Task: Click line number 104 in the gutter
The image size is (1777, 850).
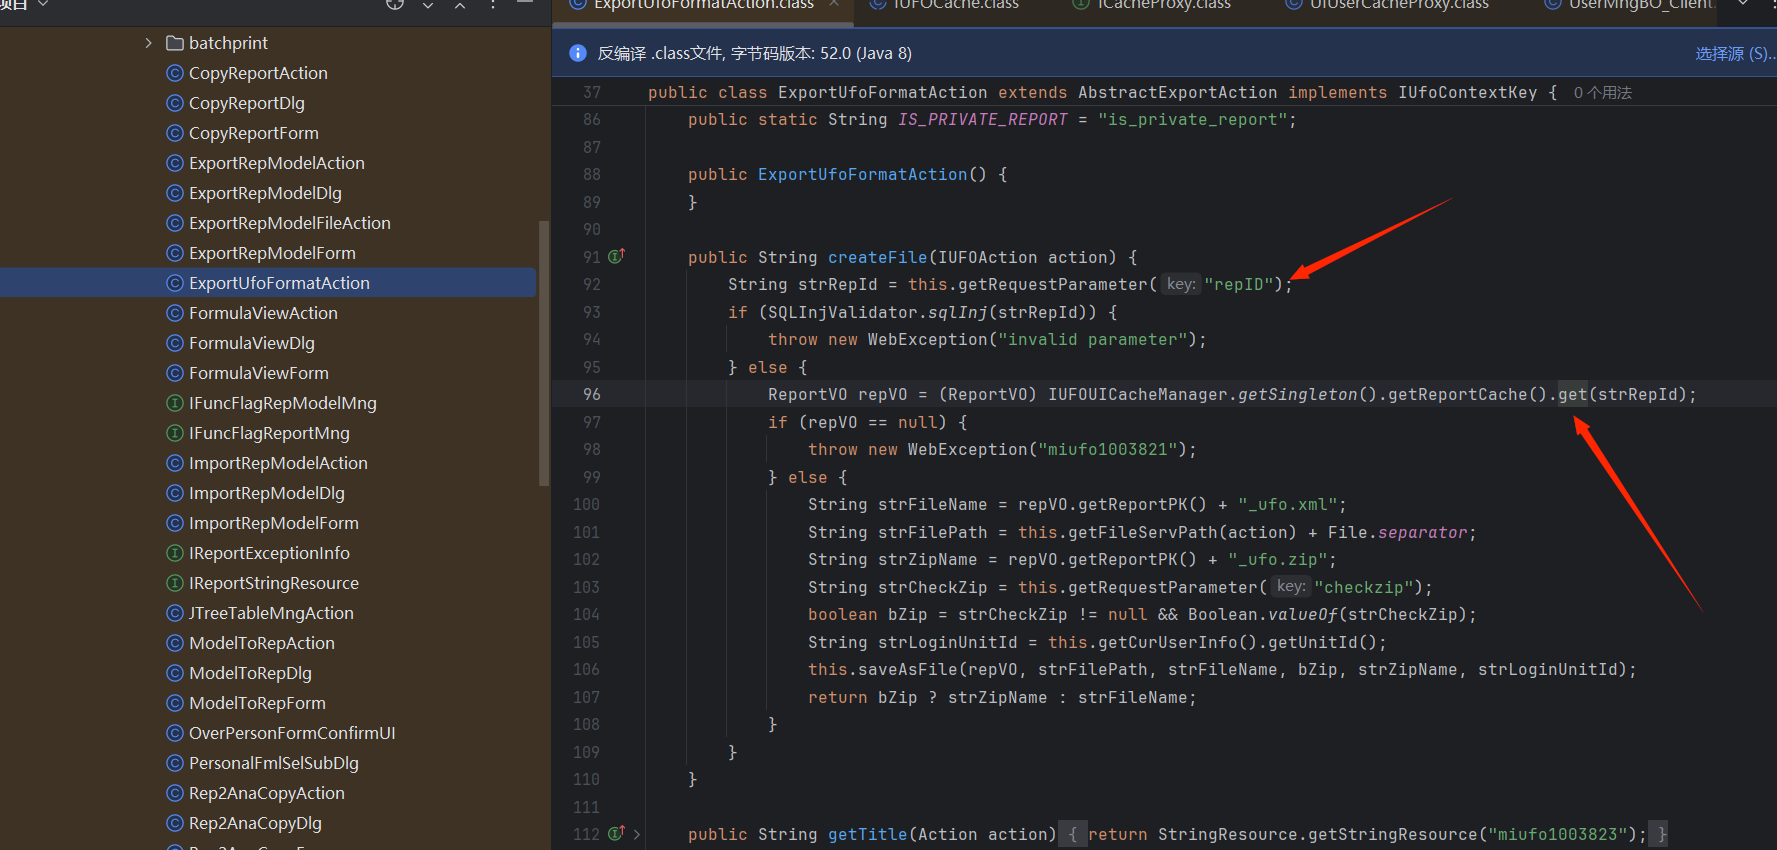Action: coord(587,614)
